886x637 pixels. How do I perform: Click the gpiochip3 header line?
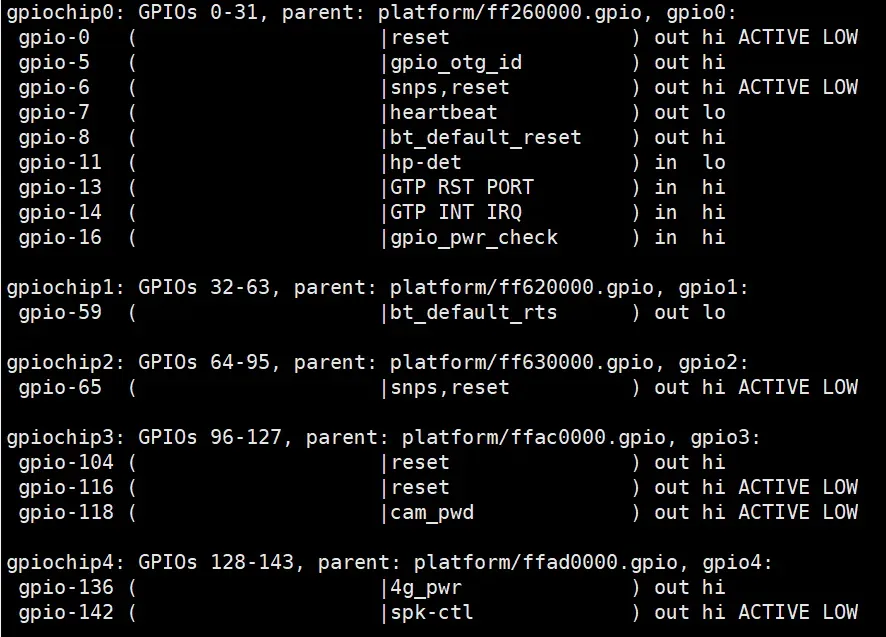[384, 437]
